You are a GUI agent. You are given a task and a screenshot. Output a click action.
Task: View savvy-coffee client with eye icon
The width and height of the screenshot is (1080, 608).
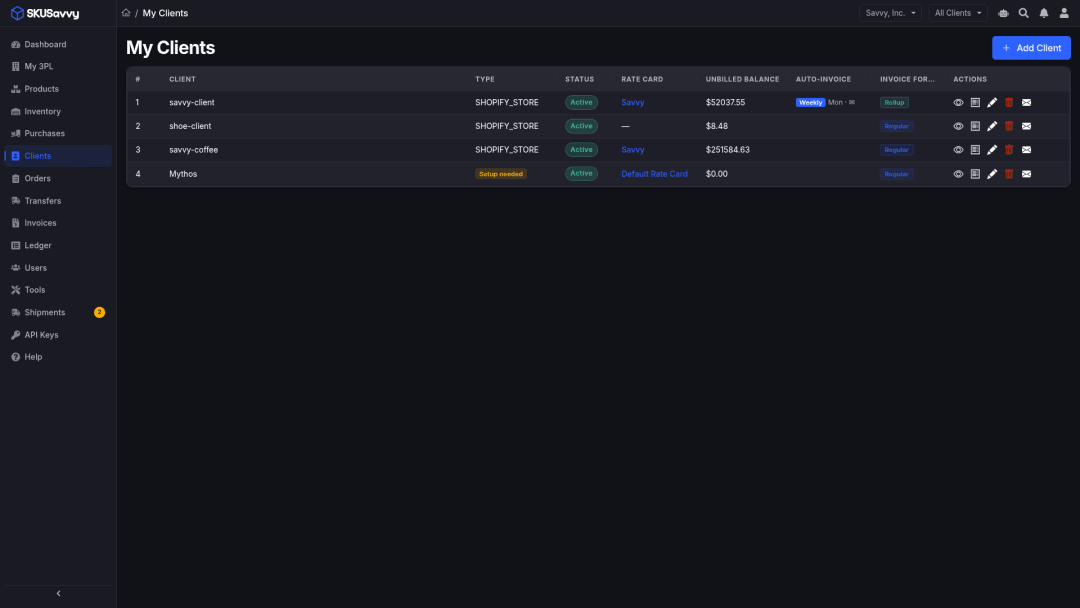click(958, 149)
